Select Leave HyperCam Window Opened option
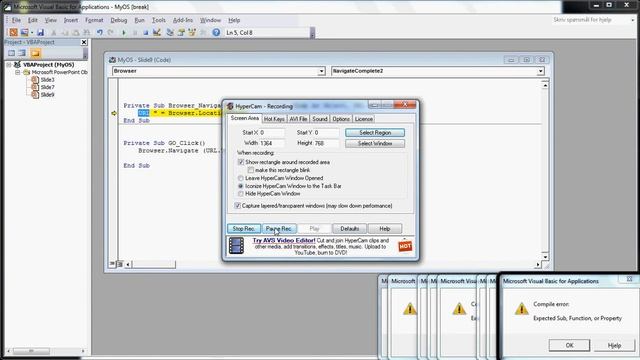This screenshot has height=360, width=640. (x=240, y=178)
